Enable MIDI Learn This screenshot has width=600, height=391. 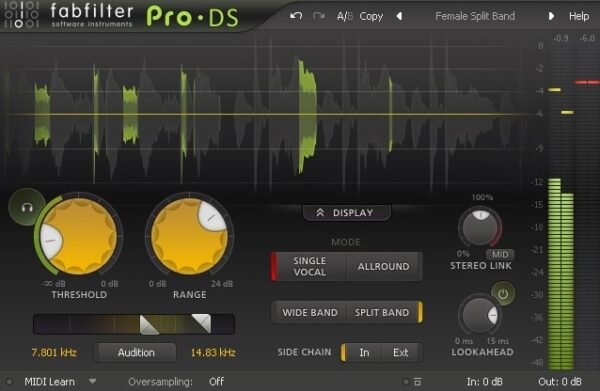coord(49,381)
